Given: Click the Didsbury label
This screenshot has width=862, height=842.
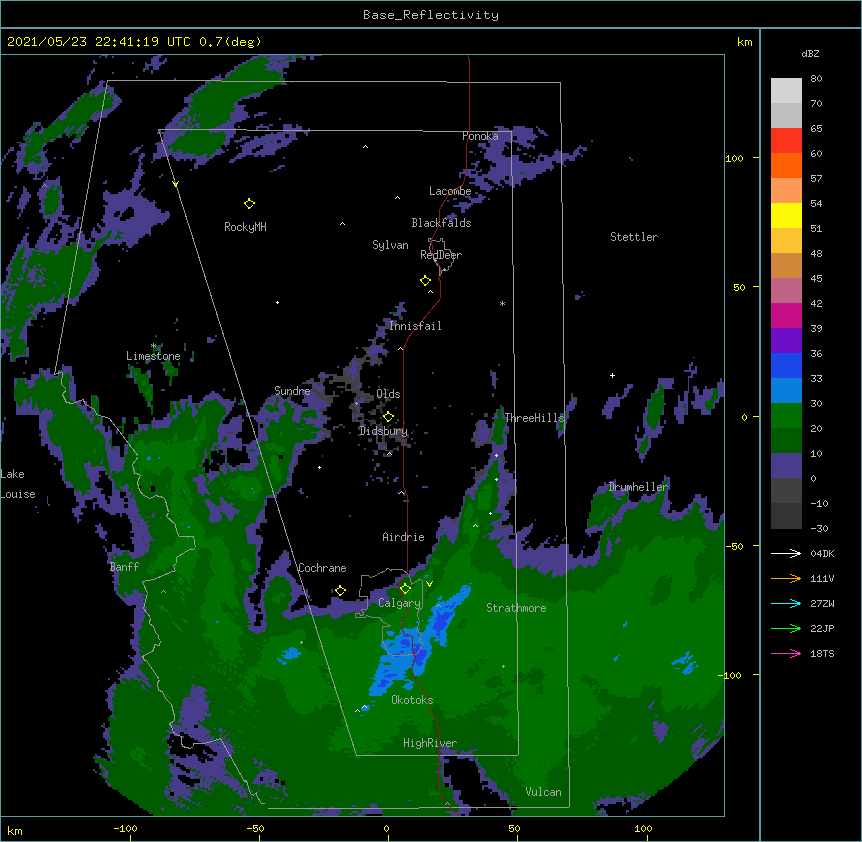Looking at the screenshot, I should pyautogui.click(x=383, y=431).
